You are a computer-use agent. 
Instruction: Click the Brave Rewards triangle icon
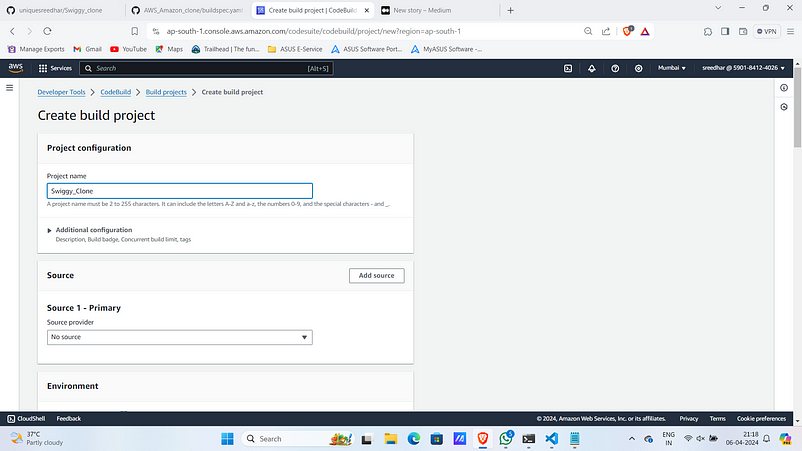click(645, 31)
